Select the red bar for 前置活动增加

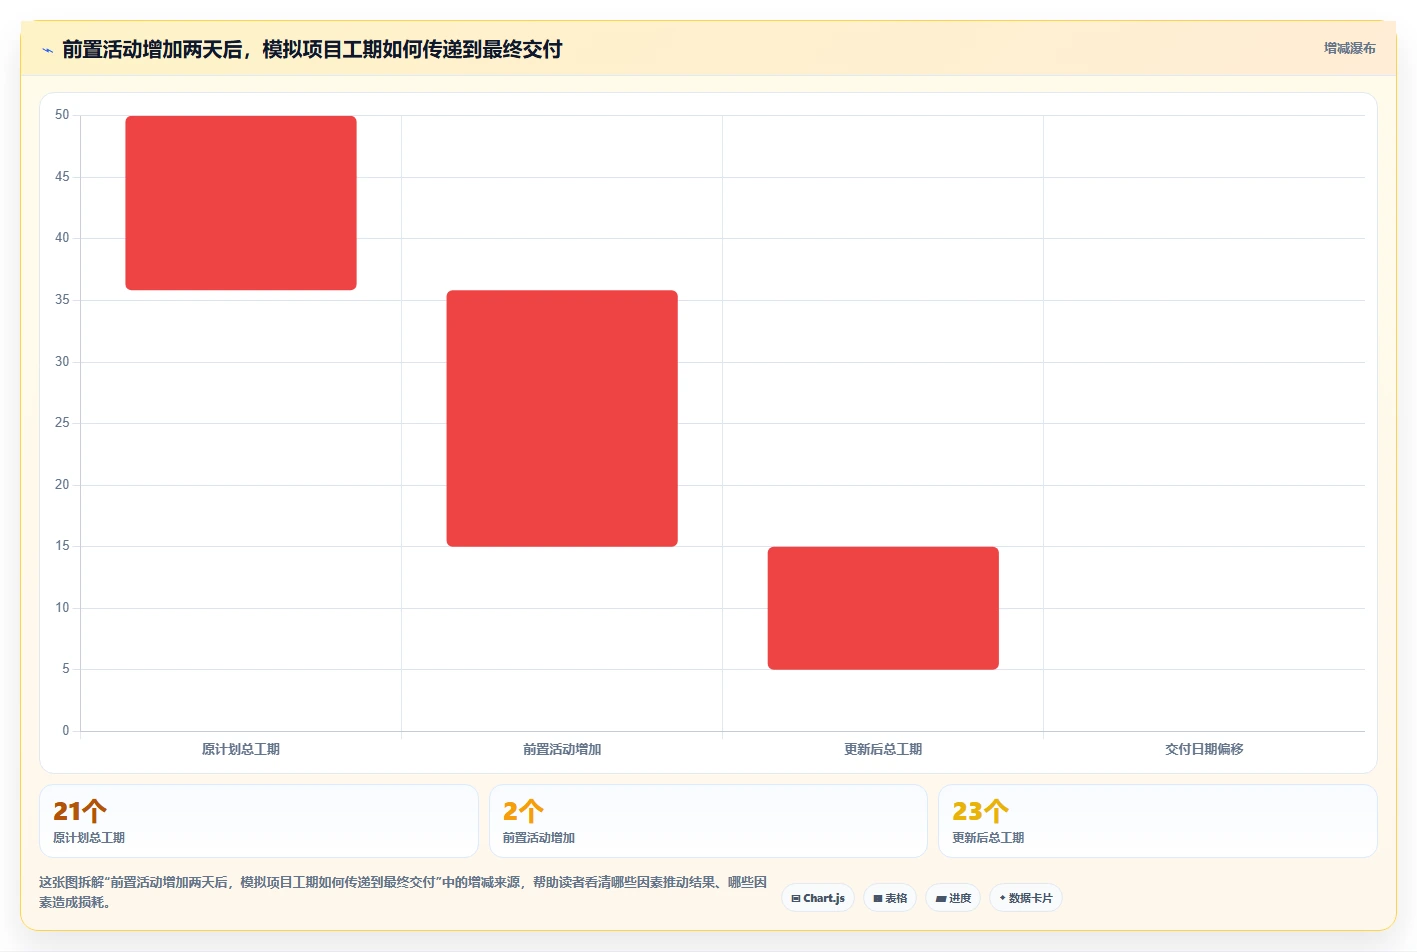click(562, 418)
